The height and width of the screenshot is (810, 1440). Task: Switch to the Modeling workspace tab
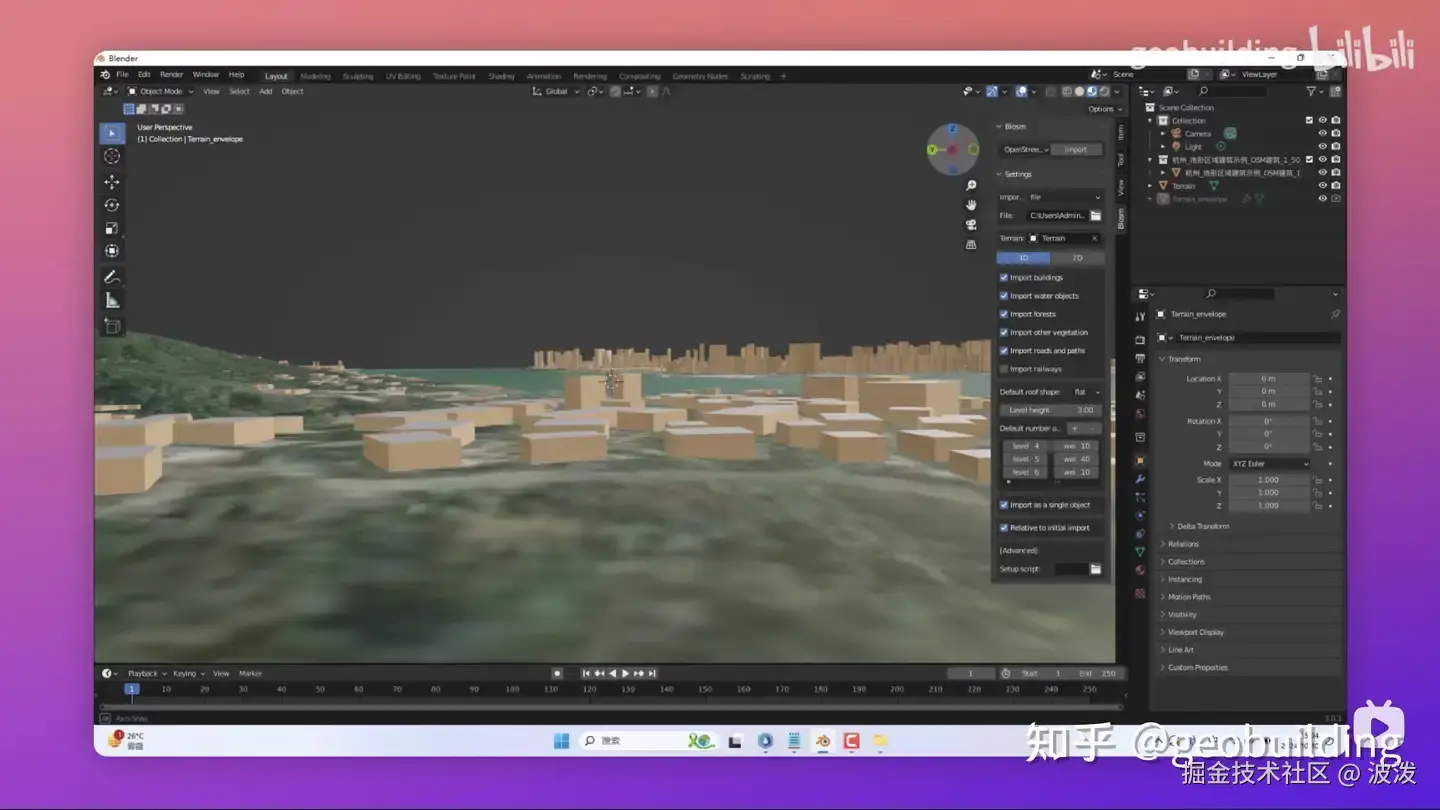tap(315, 76)
